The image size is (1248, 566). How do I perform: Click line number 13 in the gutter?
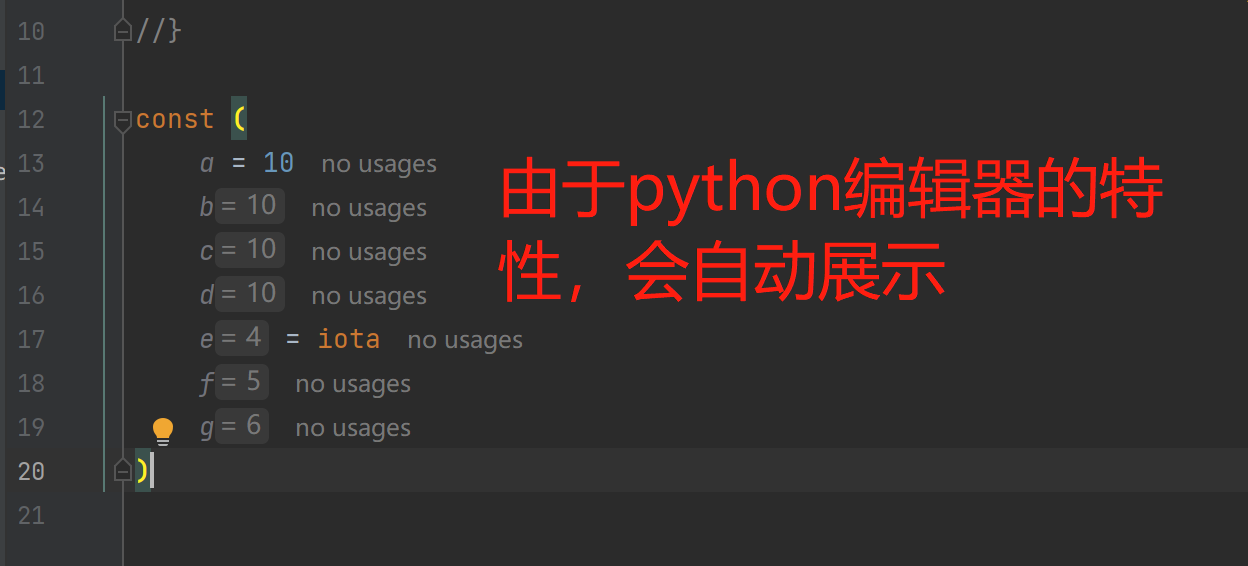(31, 163)
